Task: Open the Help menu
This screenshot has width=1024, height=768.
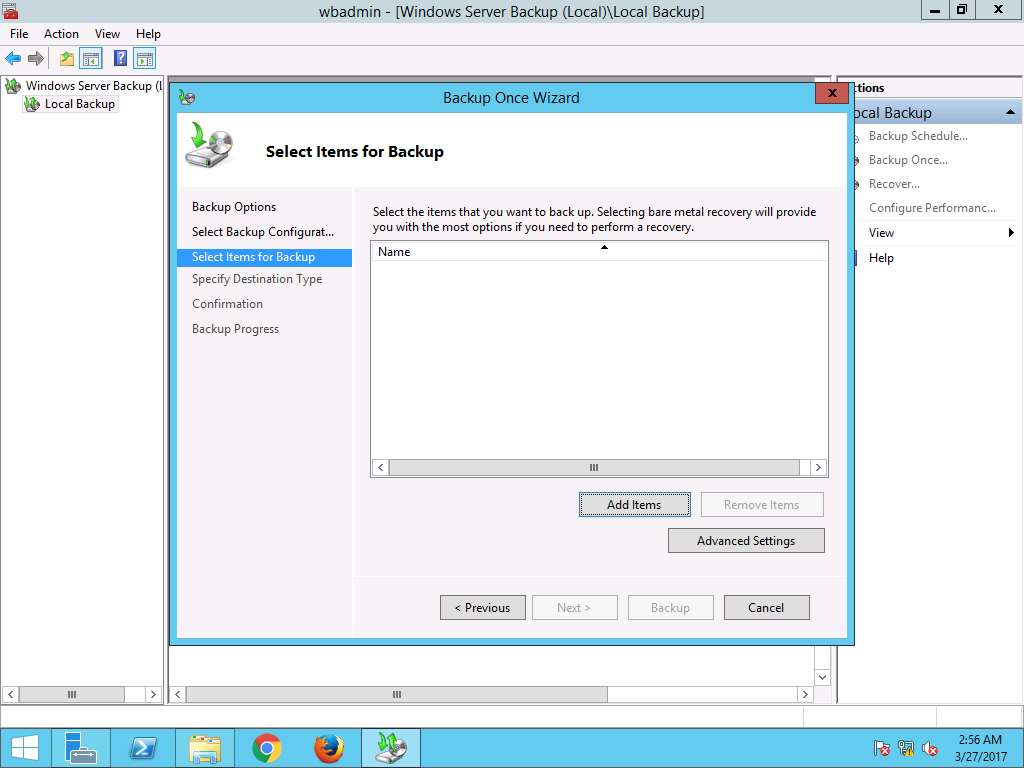Action: 148,34
